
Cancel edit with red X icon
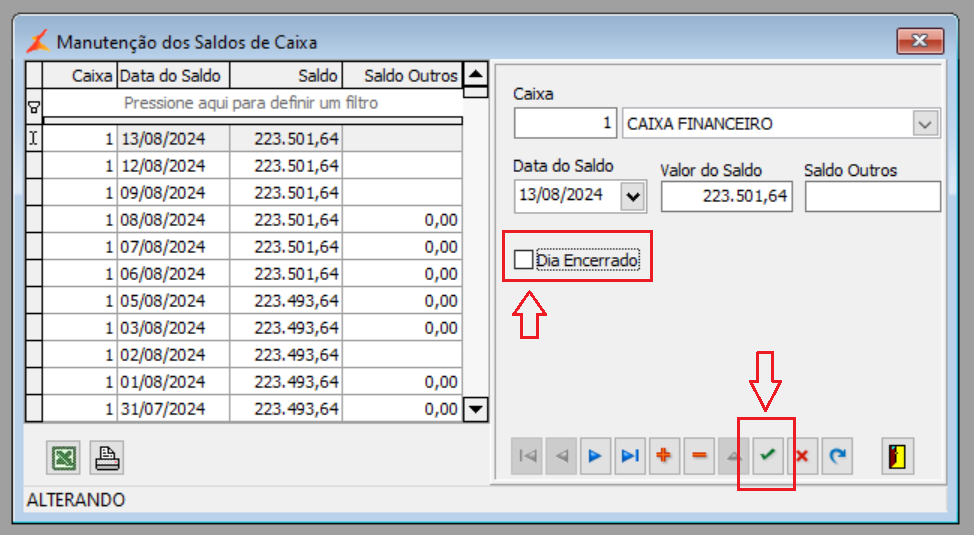(x=803, y=456)
